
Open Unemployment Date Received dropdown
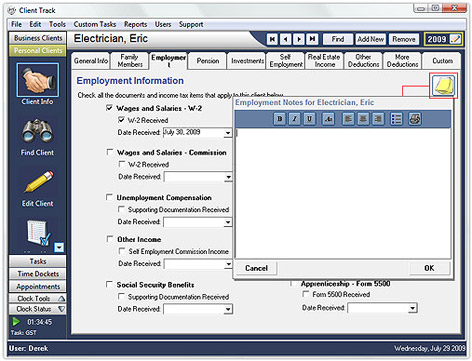pos(228,222)
